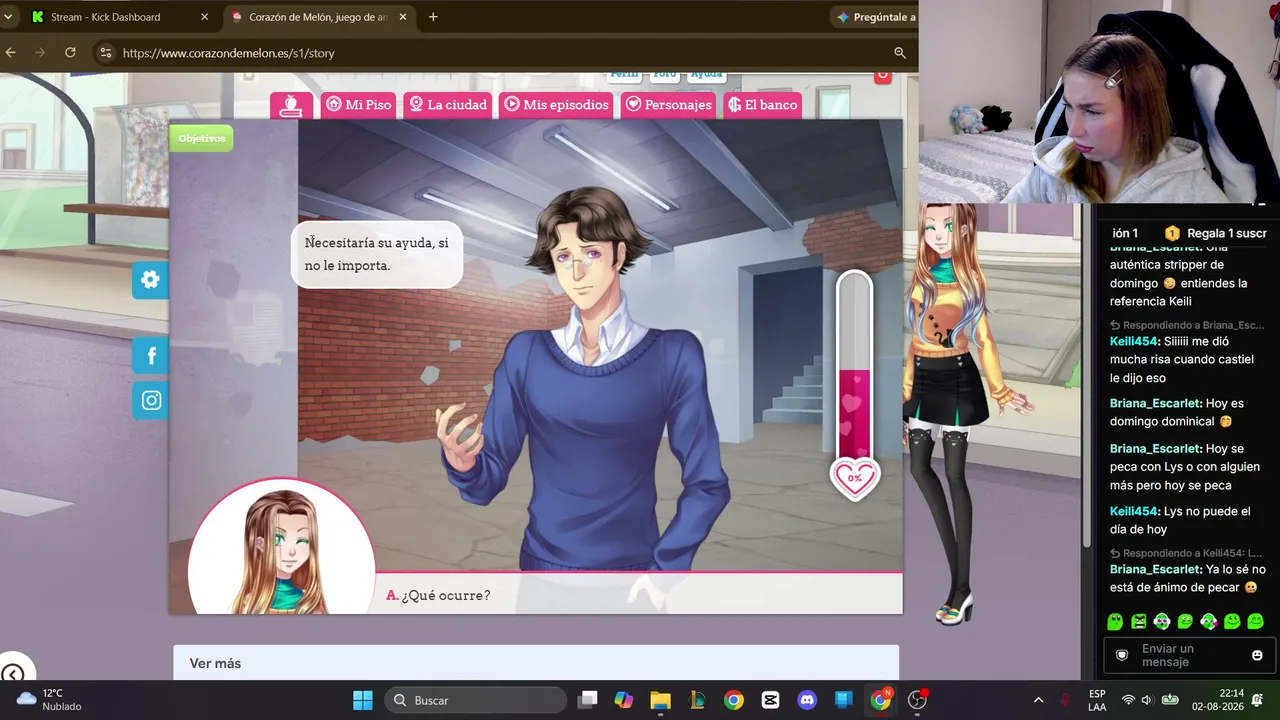
Task: Open OBS Studio from the taskbar
Action: click(x=917, y=700)
